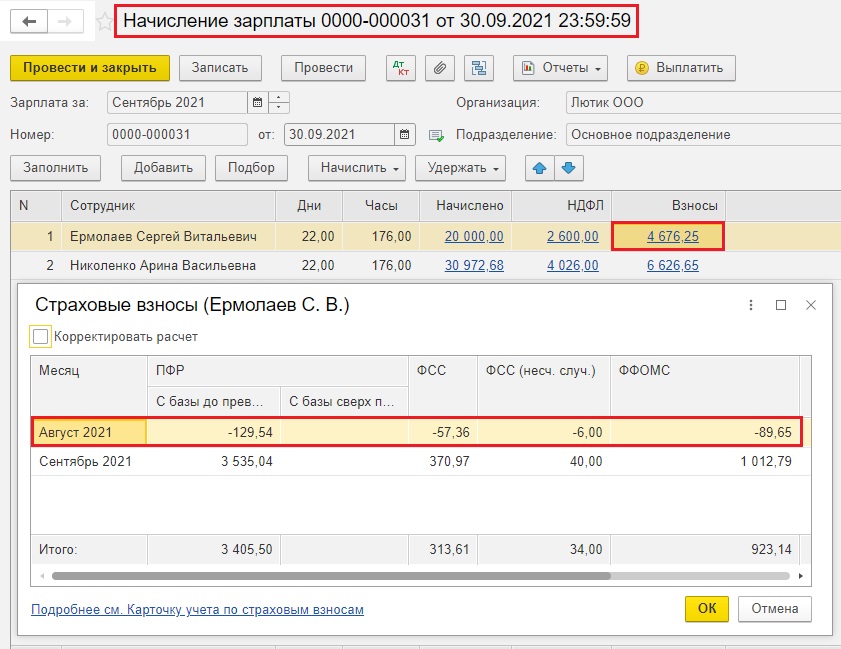Click the Взносы column header
This screenshot has height=649, width=841.
click(668, 205)
